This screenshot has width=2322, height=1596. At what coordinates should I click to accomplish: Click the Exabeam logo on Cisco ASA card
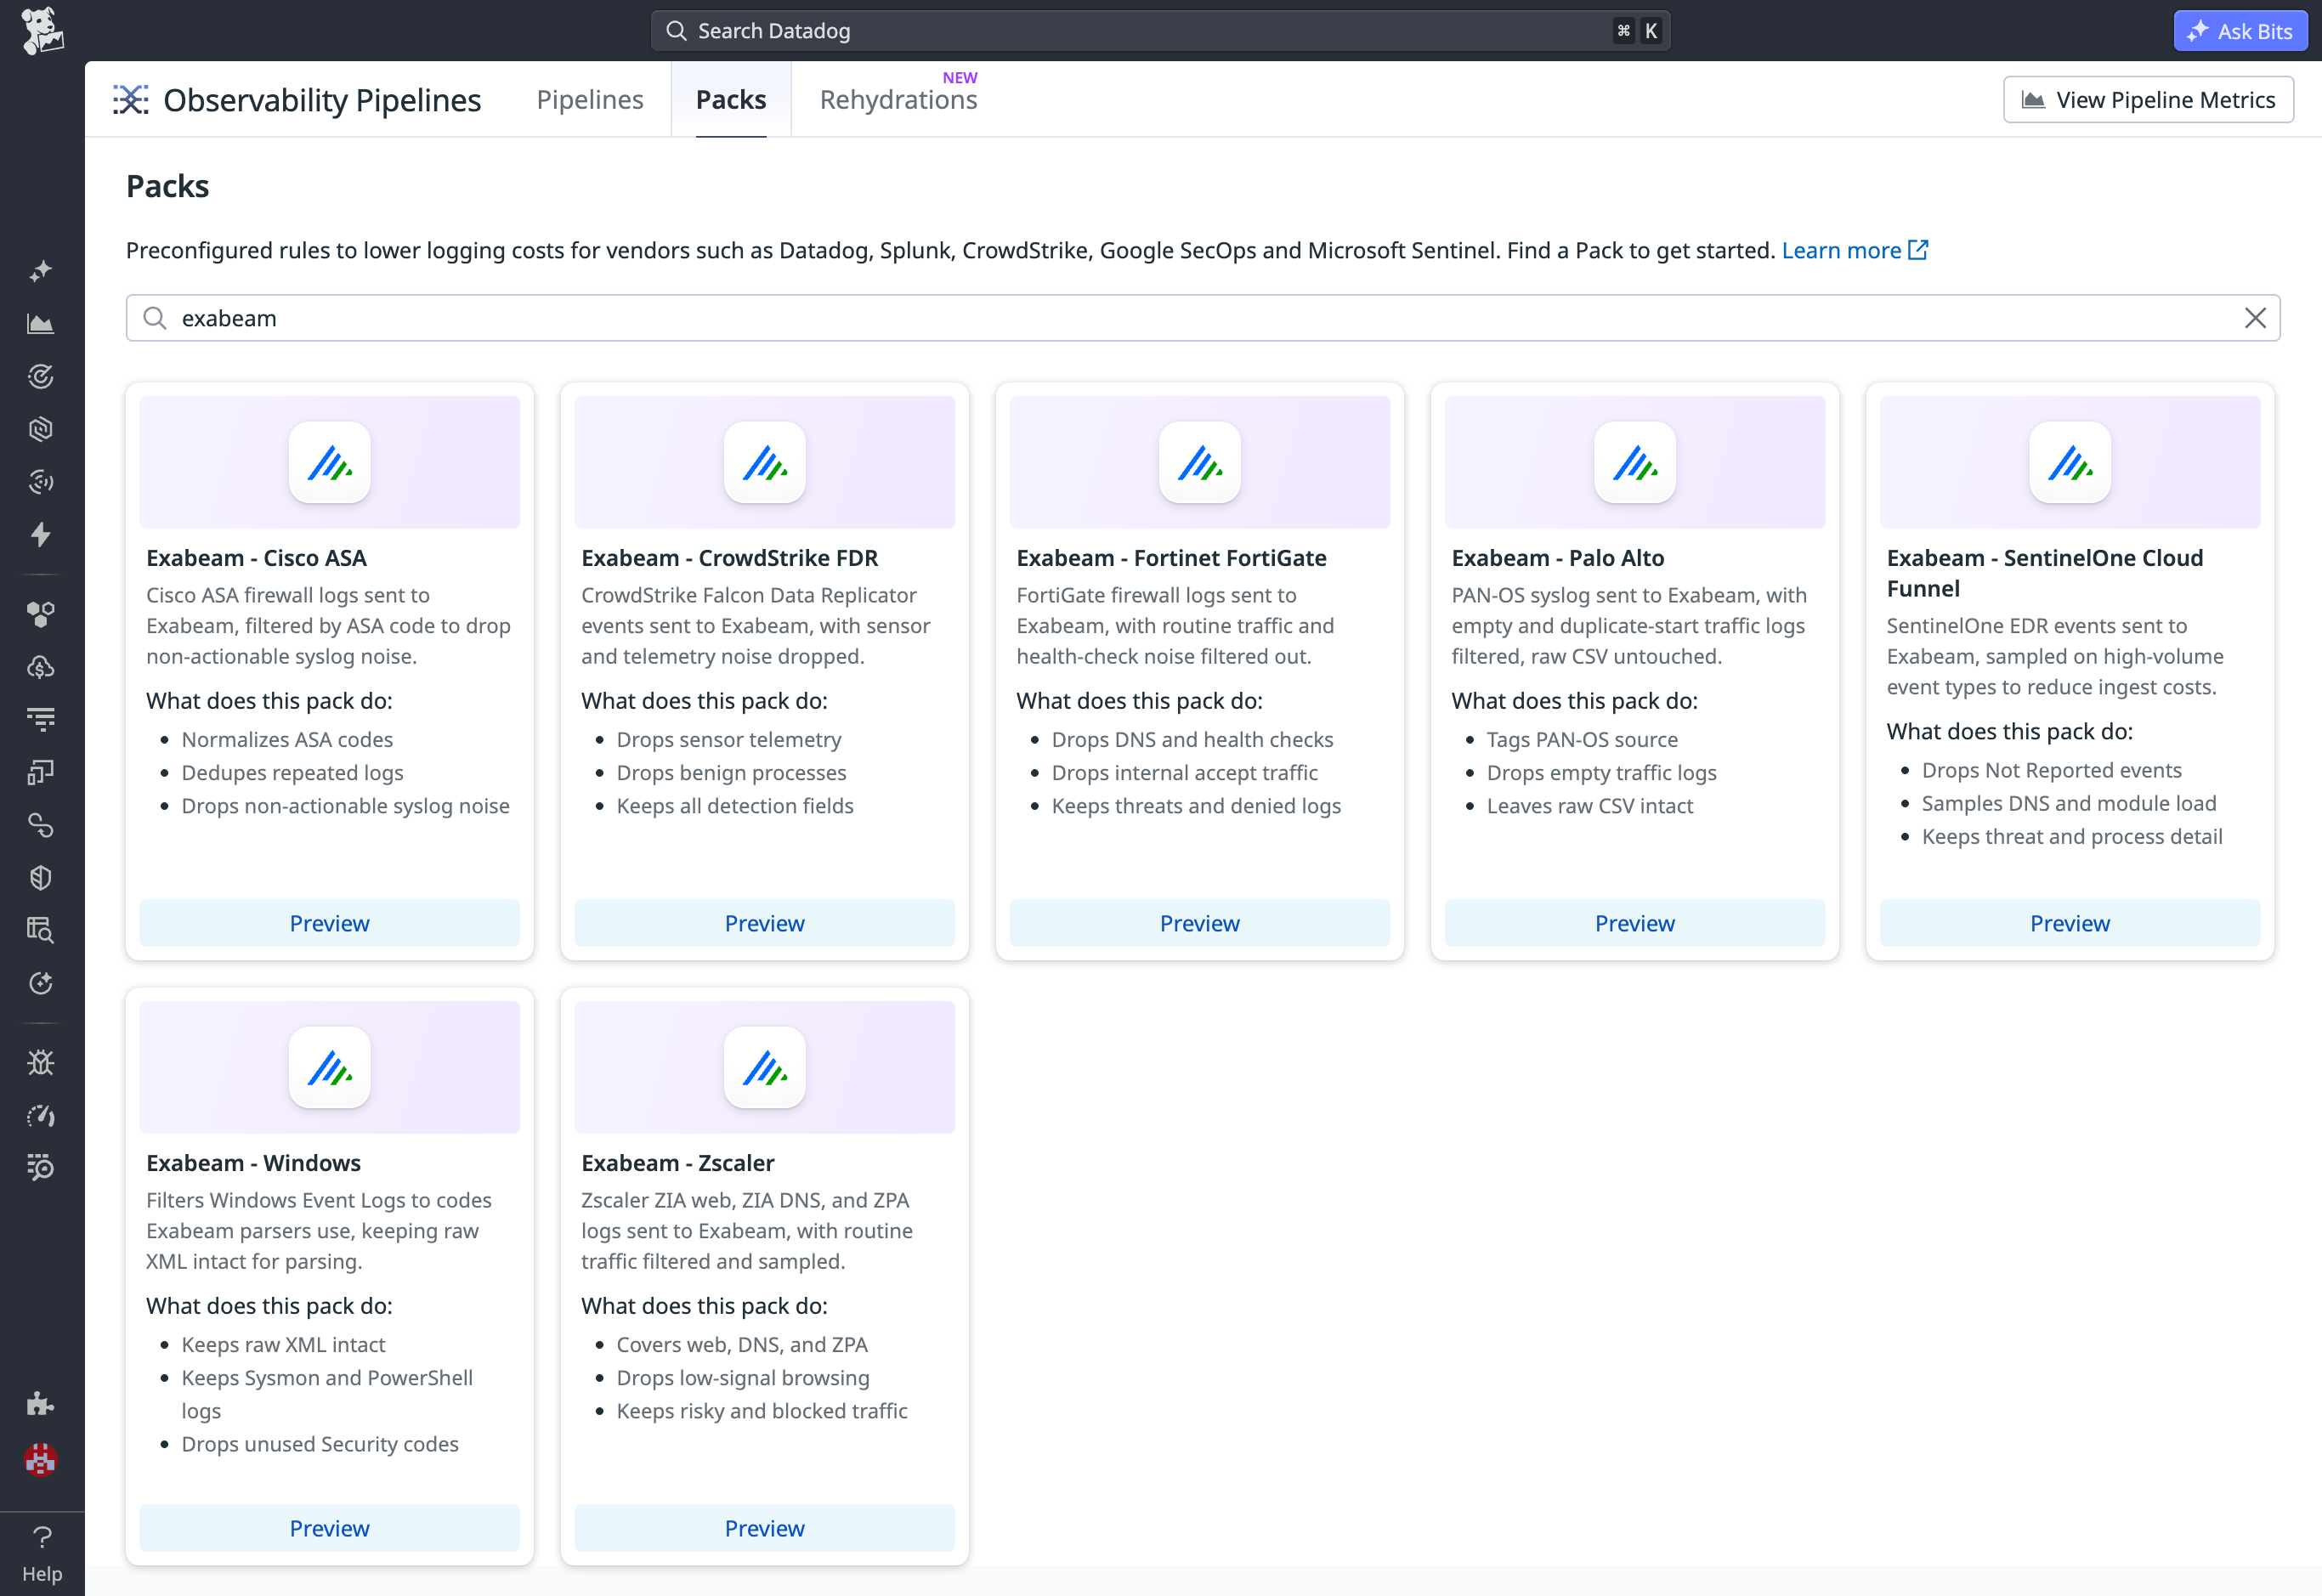[x=329, y=462]
